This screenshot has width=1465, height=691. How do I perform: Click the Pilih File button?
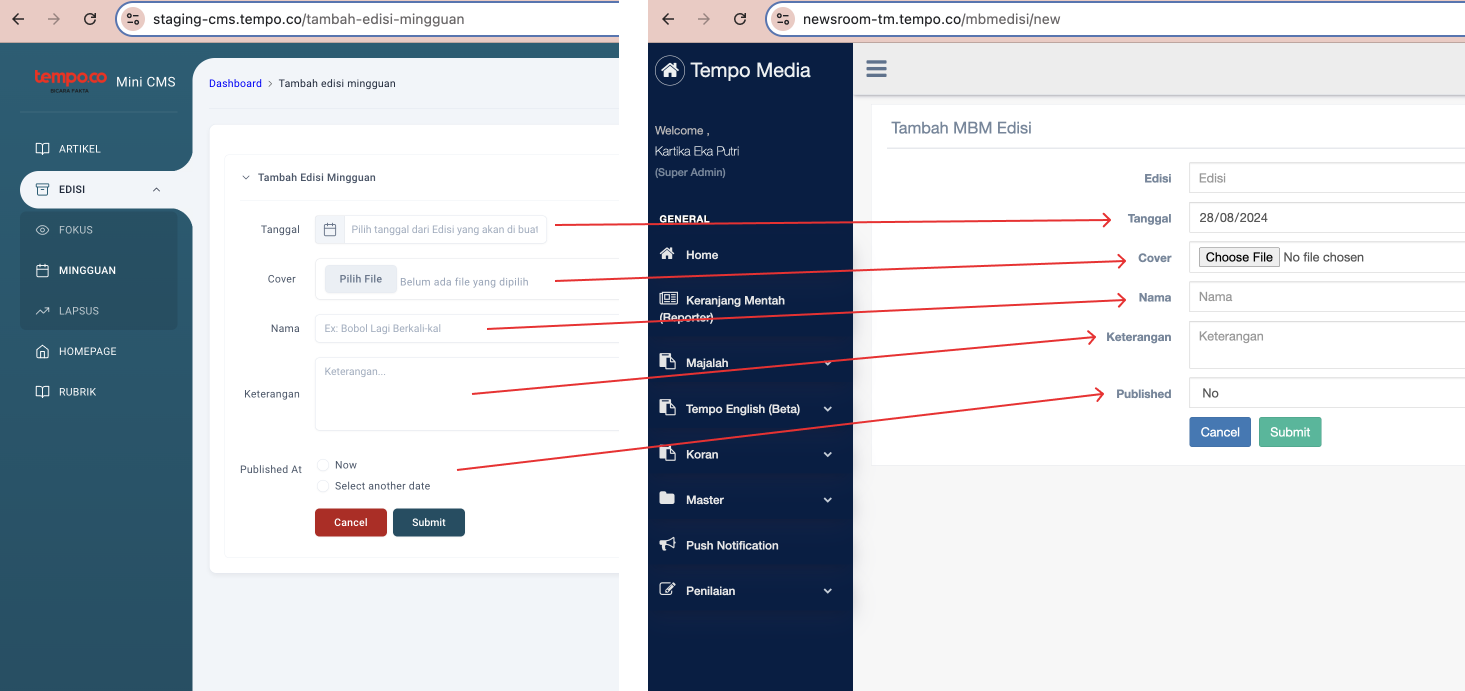click(x=360, y=279)
